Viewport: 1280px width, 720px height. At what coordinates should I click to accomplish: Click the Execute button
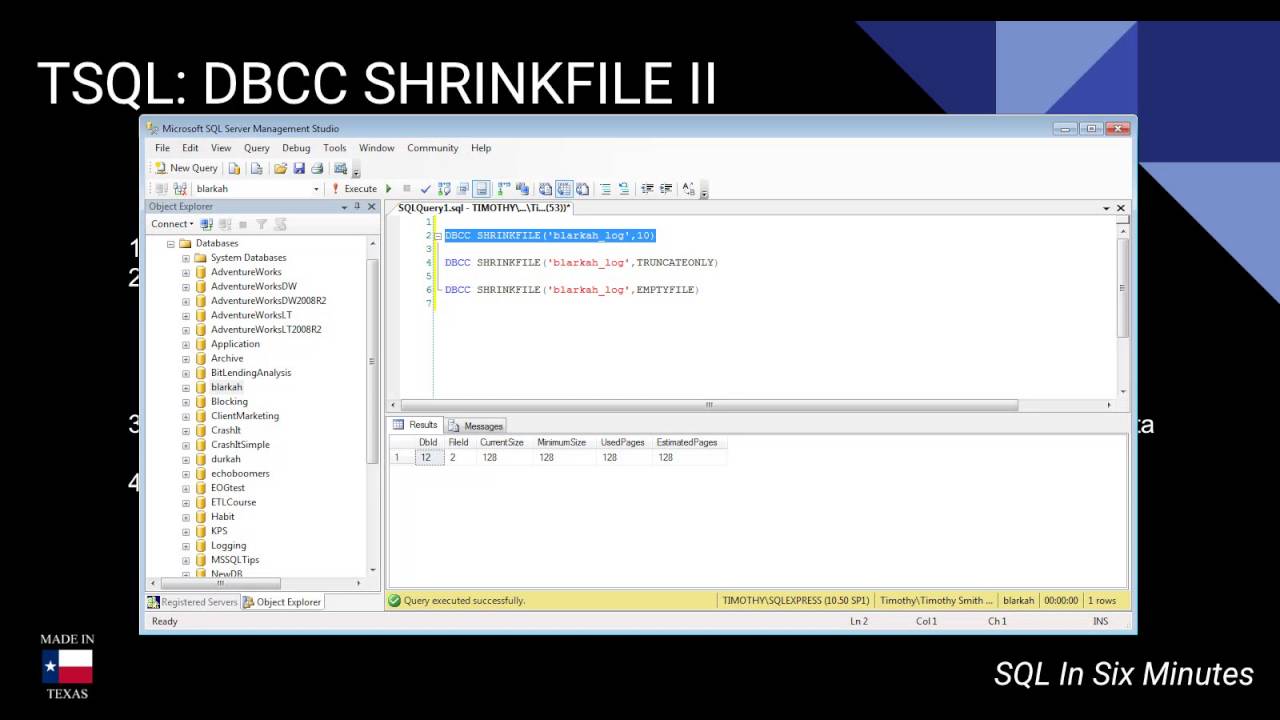click(x=354, y=188)
